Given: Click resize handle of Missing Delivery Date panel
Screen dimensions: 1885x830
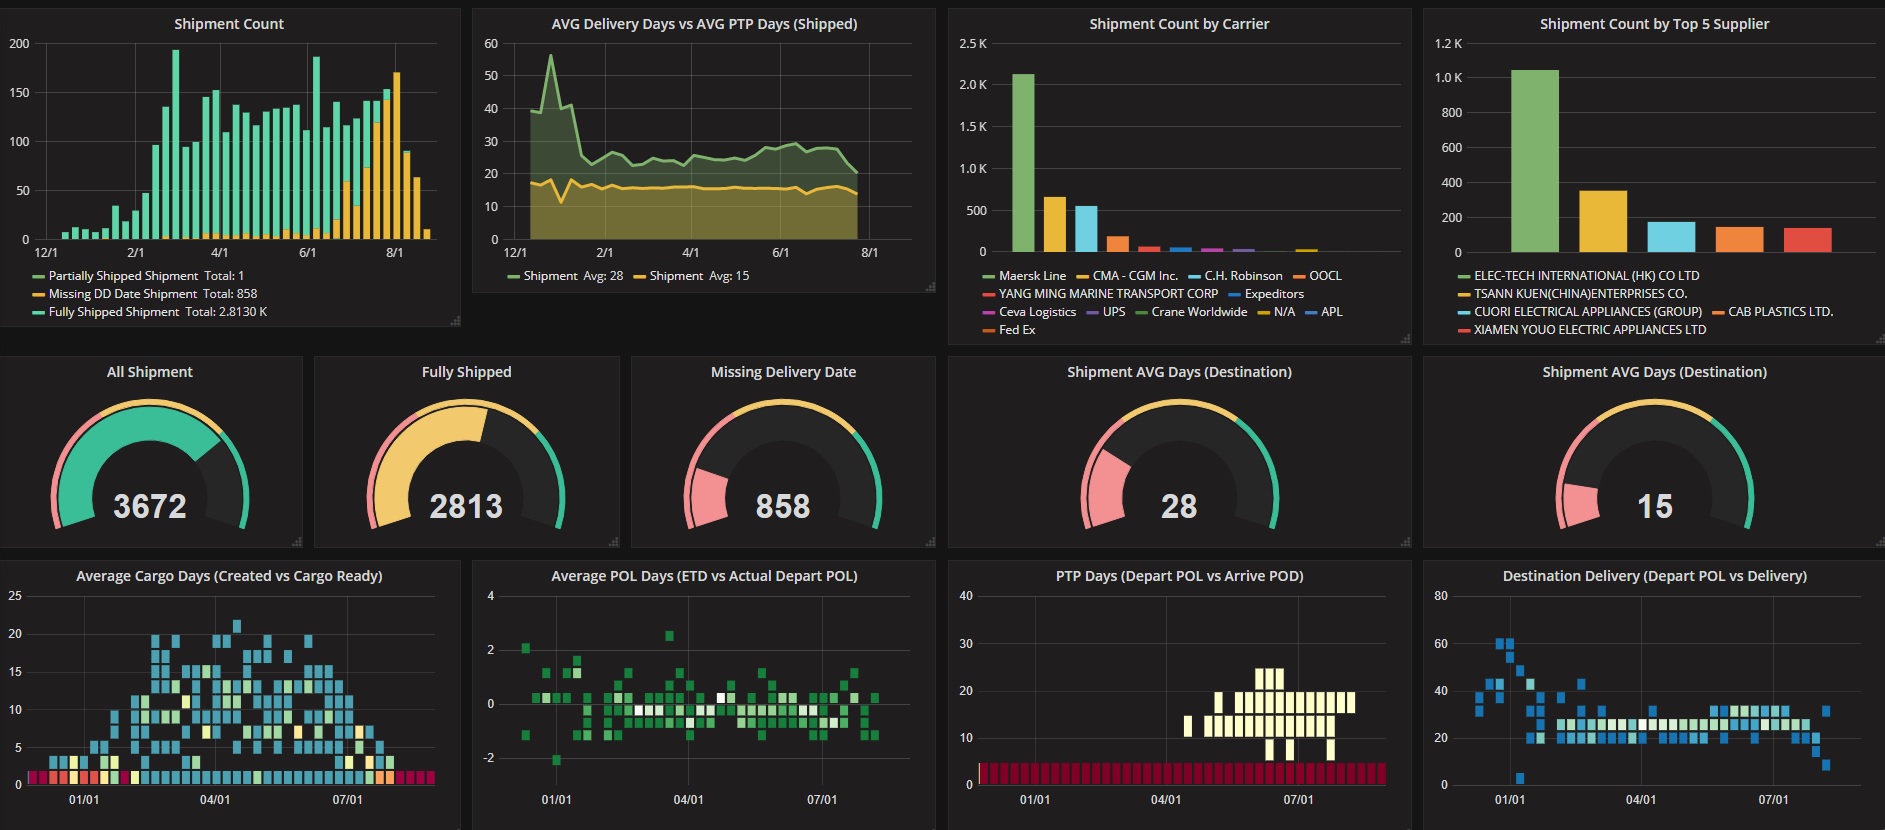Looking at the screenshot, I should tap(930, 542).
